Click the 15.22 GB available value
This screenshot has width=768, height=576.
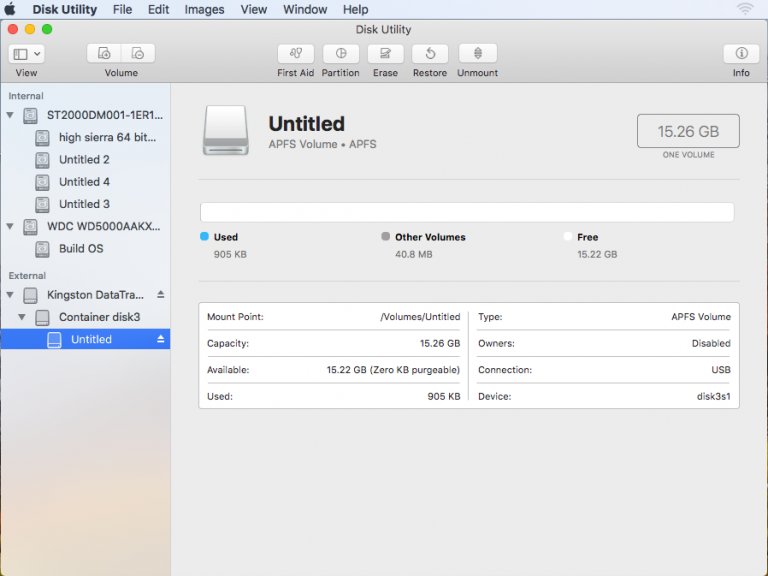[x=393, y=370]
